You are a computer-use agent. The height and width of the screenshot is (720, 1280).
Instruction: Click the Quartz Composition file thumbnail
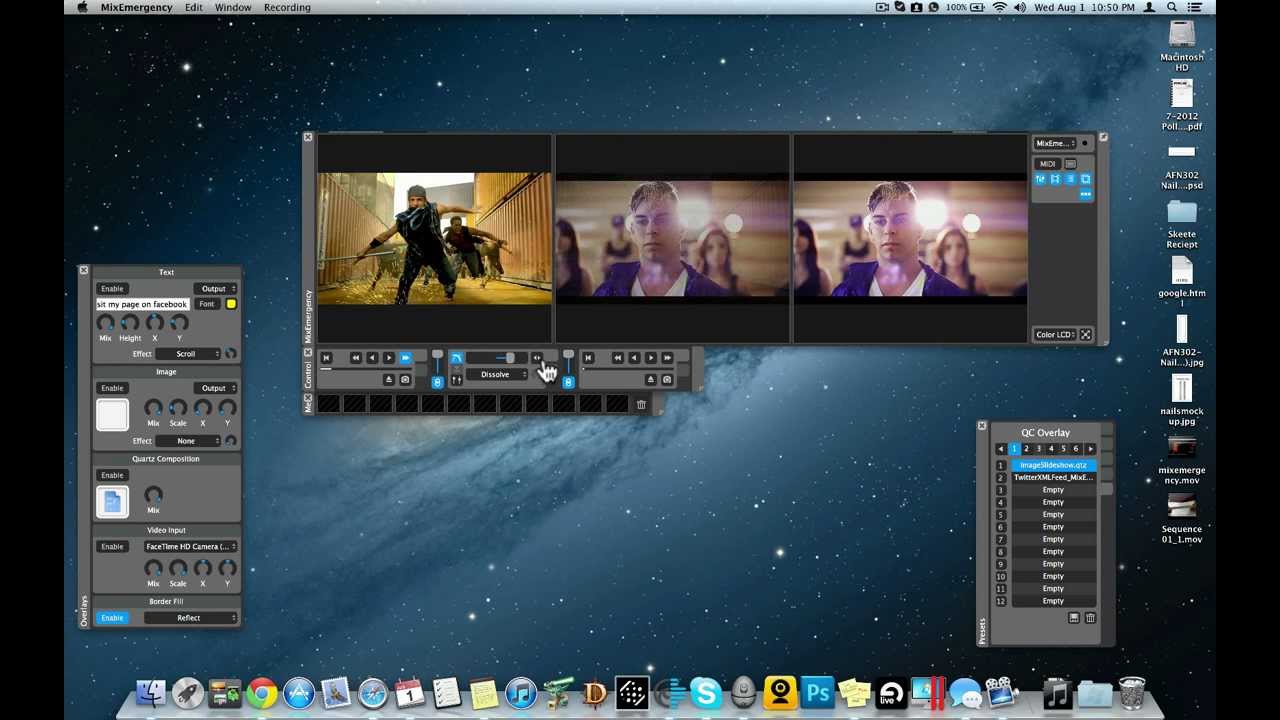[112, 502]
